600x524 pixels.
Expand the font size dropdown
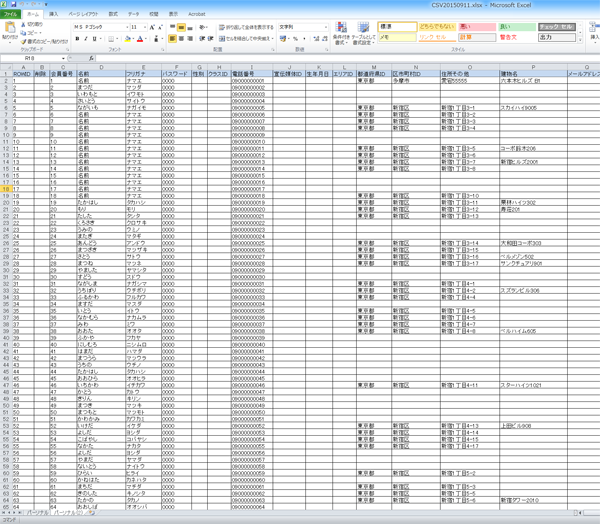tap(145, 27)
